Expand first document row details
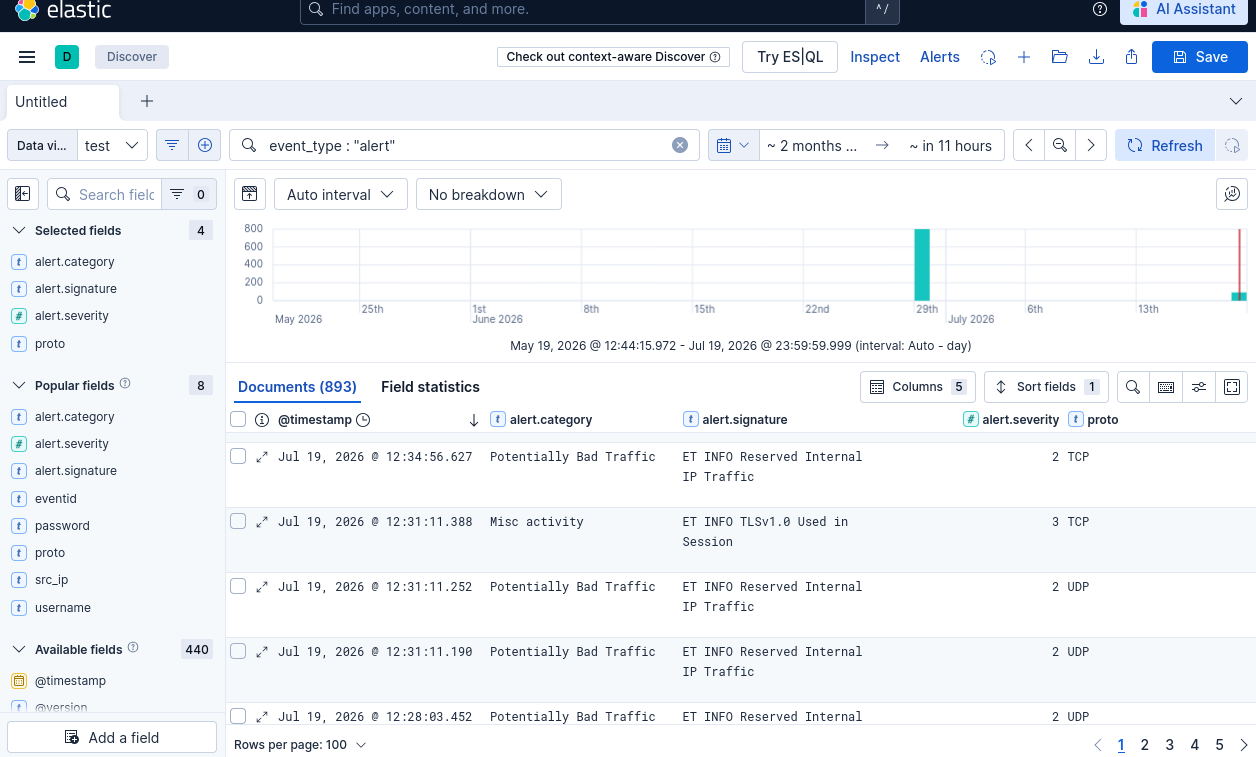This screenshot has width=1256, height=757. (x=262, y=456)
